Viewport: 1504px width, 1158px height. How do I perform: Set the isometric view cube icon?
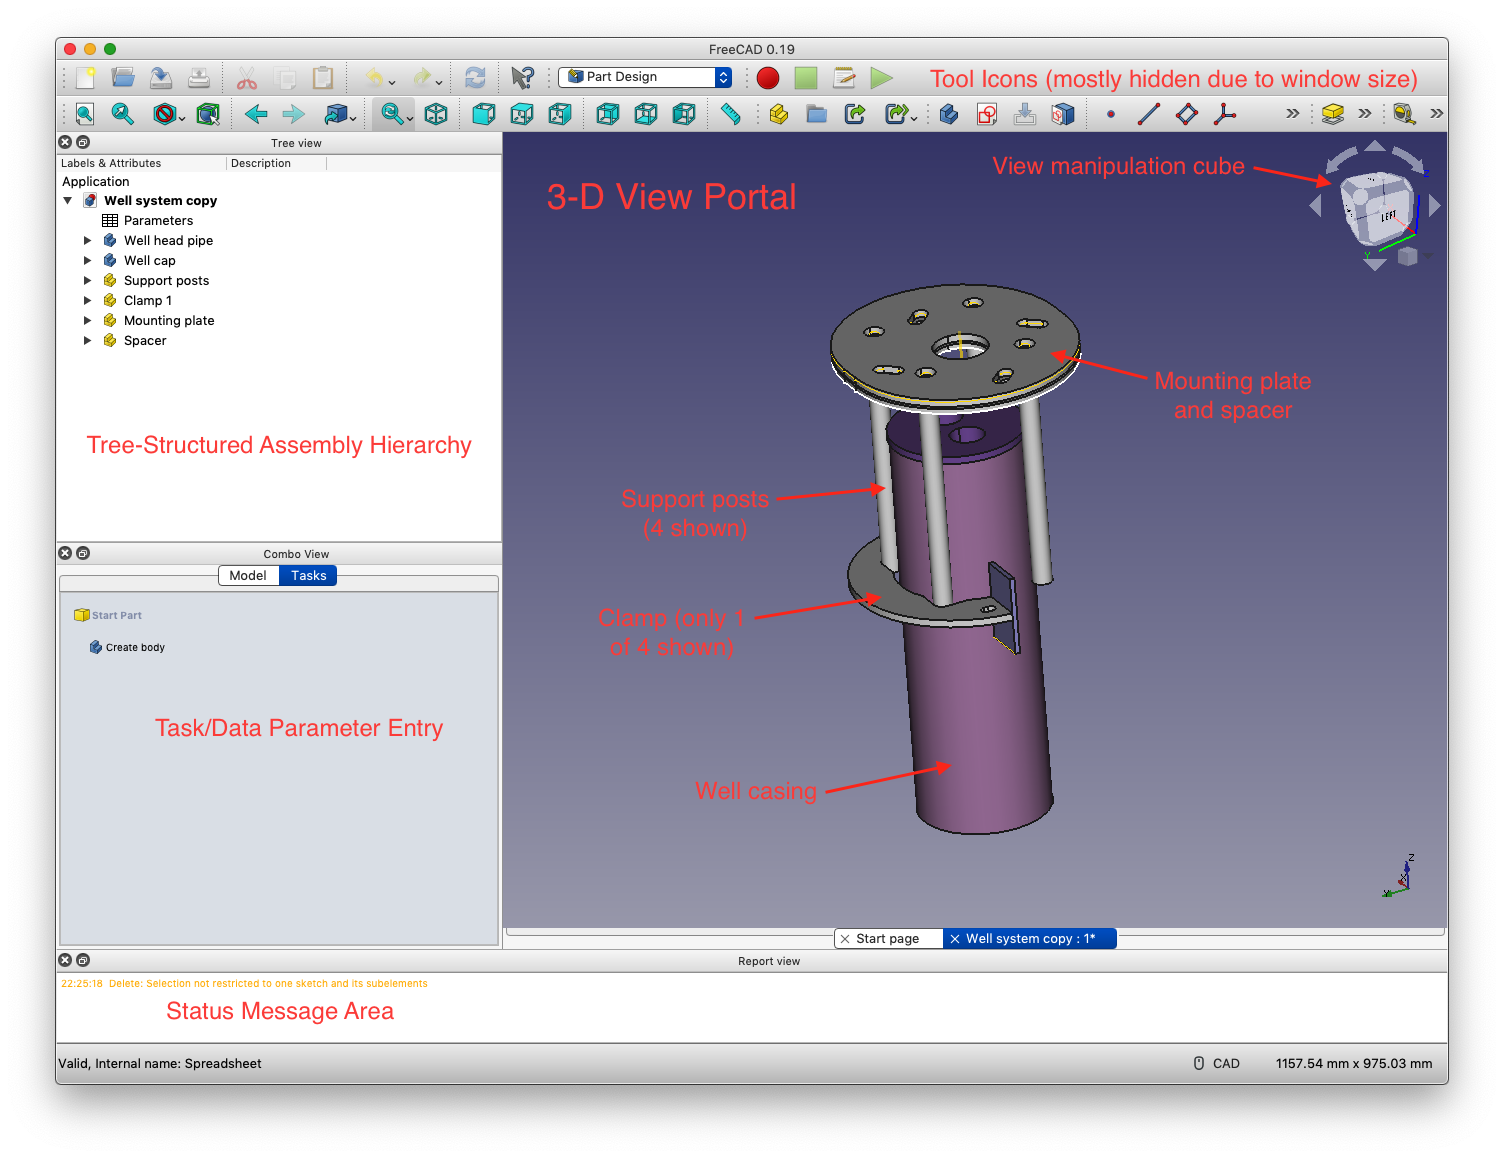tap(436, 114)
